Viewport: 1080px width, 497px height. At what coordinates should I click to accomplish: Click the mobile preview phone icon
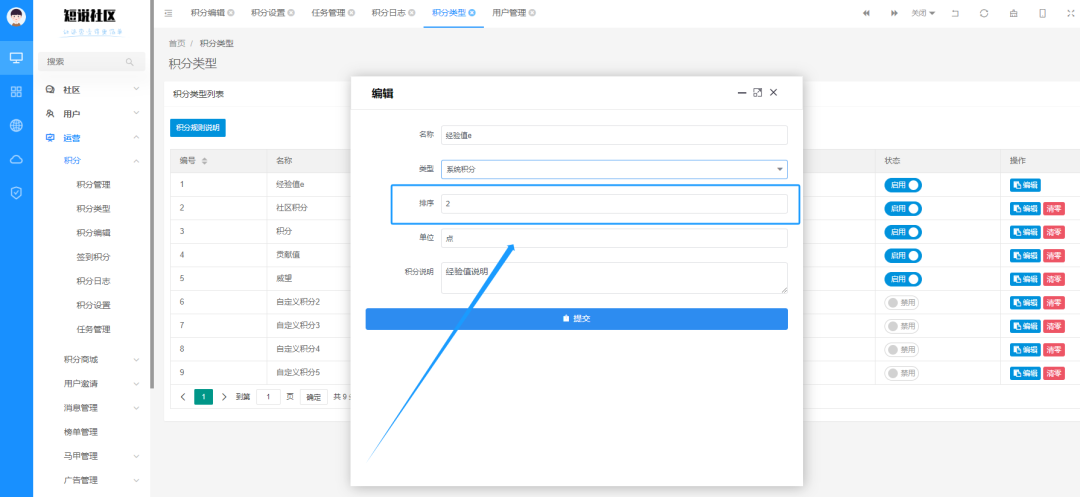click(1043, 13)
